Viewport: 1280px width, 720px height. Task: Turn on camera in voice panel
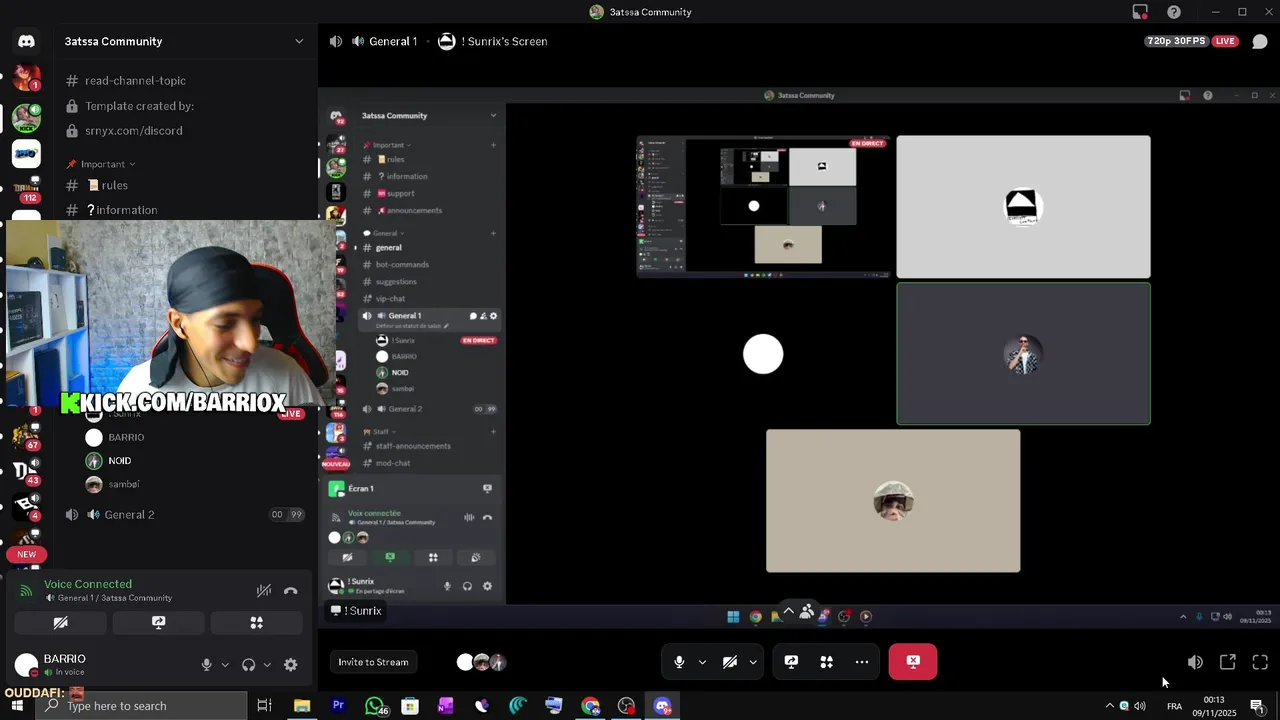[x=60, y=622]
